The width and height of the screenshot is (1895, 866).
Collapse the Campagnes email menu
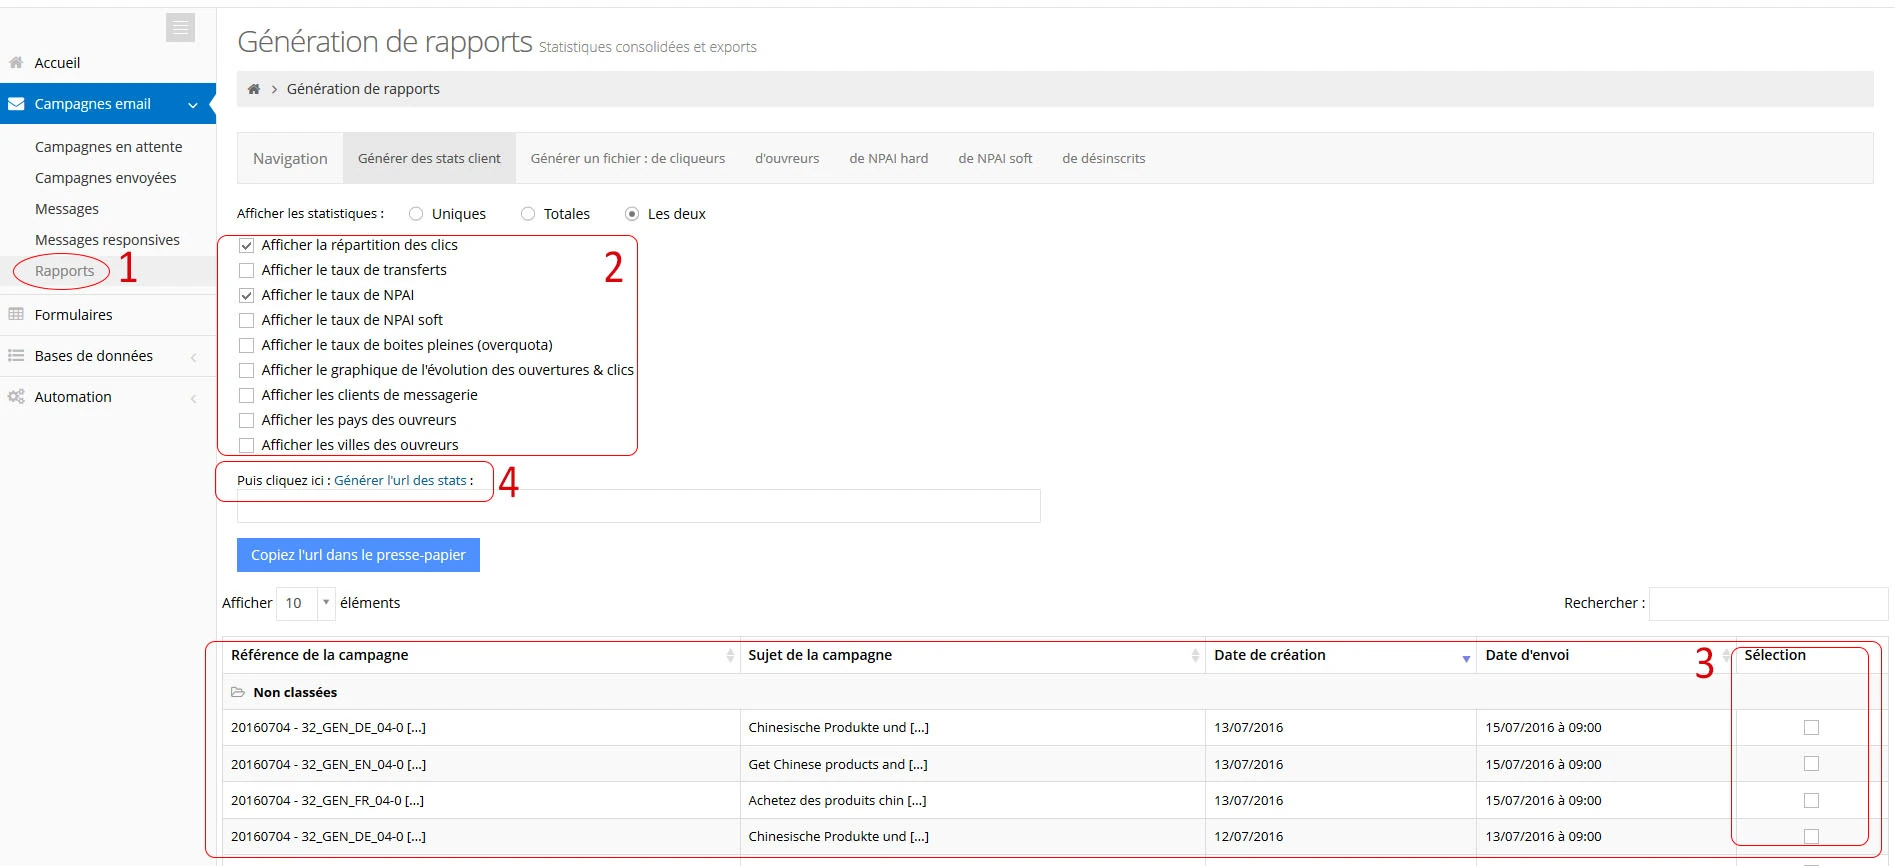193,105
